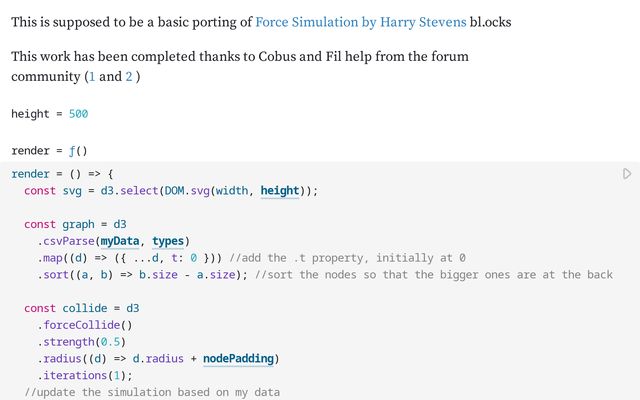640x400 pixels.
Task: Open forum link labeled 2
Action: tap(128, 76)
